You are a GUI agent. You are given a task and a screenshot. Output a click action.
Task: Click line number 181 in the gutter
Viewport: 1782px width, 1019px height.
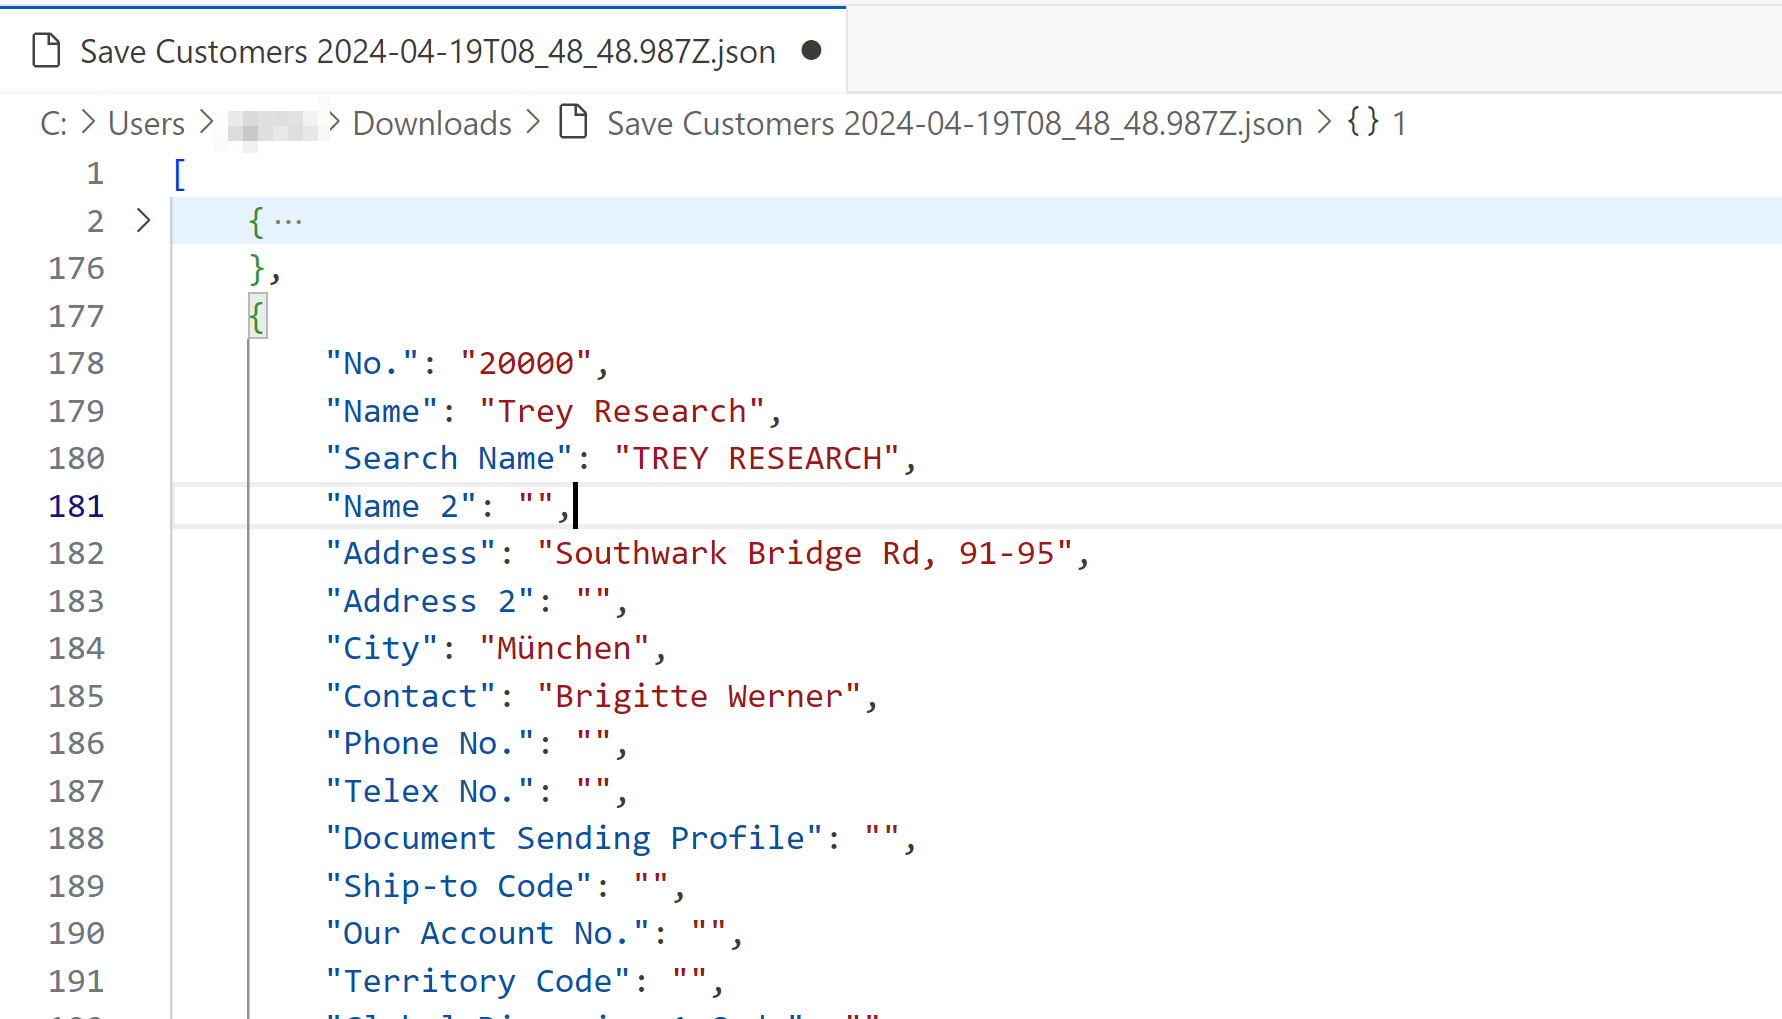(76, 506)
